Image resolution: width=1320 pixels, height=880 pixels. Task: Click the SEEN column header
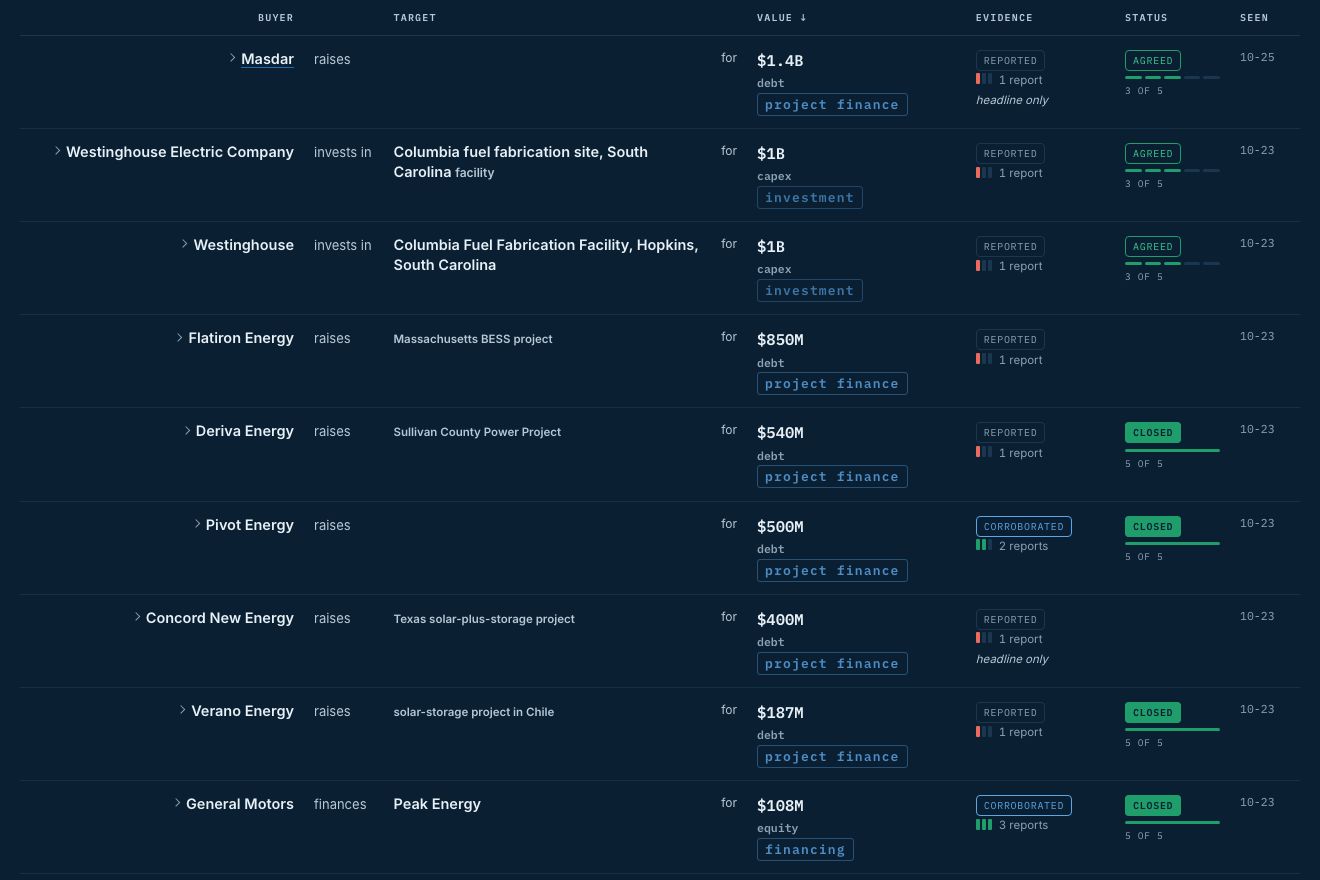pyautogui.click(x=1254, y=18)
